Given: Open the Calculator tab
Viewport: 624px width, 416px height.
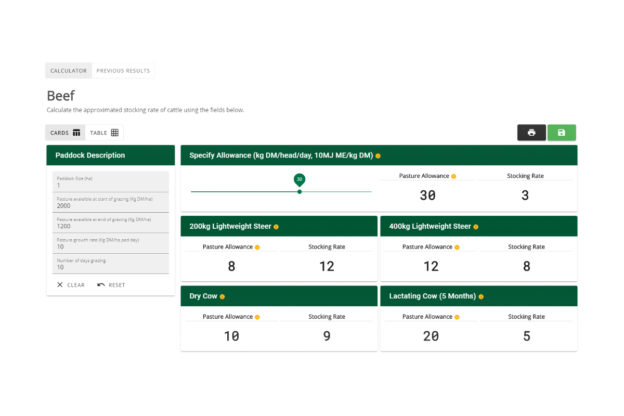Looking at the screenshot, I should 68,71.
